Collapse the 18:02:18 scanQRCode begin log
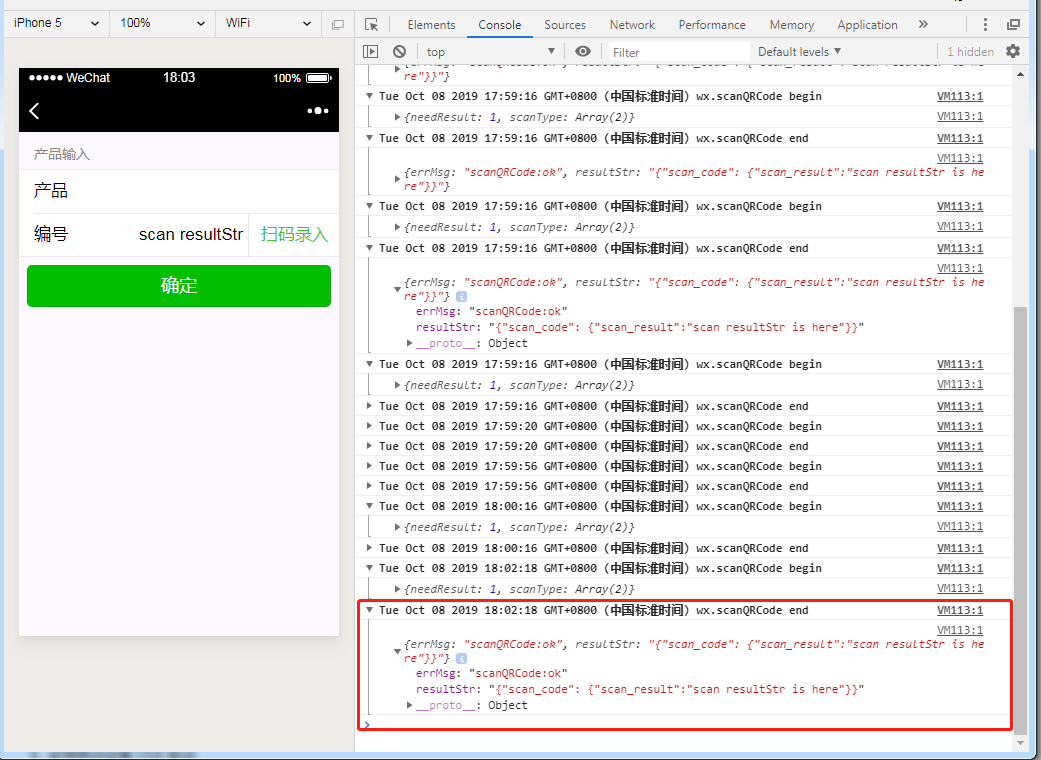 tap(370, 568)
